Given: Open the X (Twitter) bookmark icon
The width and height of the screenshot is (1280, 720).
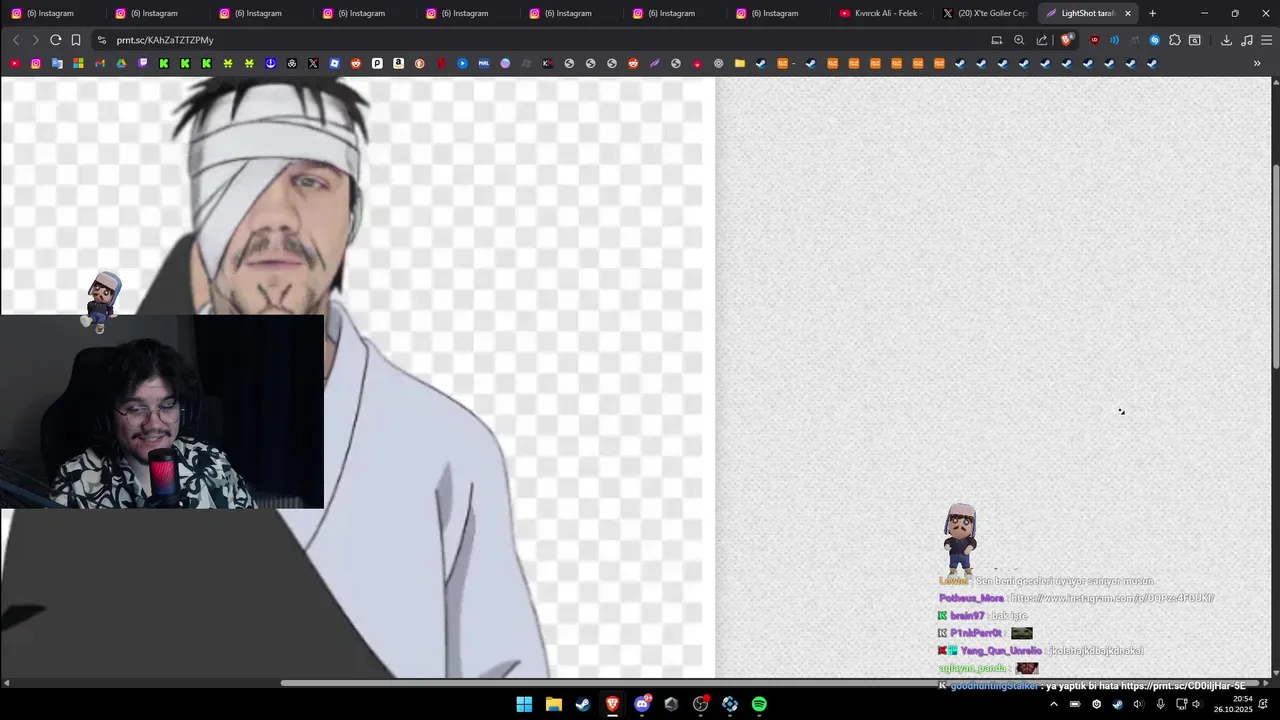Looking at the screenshot, I should [x=313, y=63].
